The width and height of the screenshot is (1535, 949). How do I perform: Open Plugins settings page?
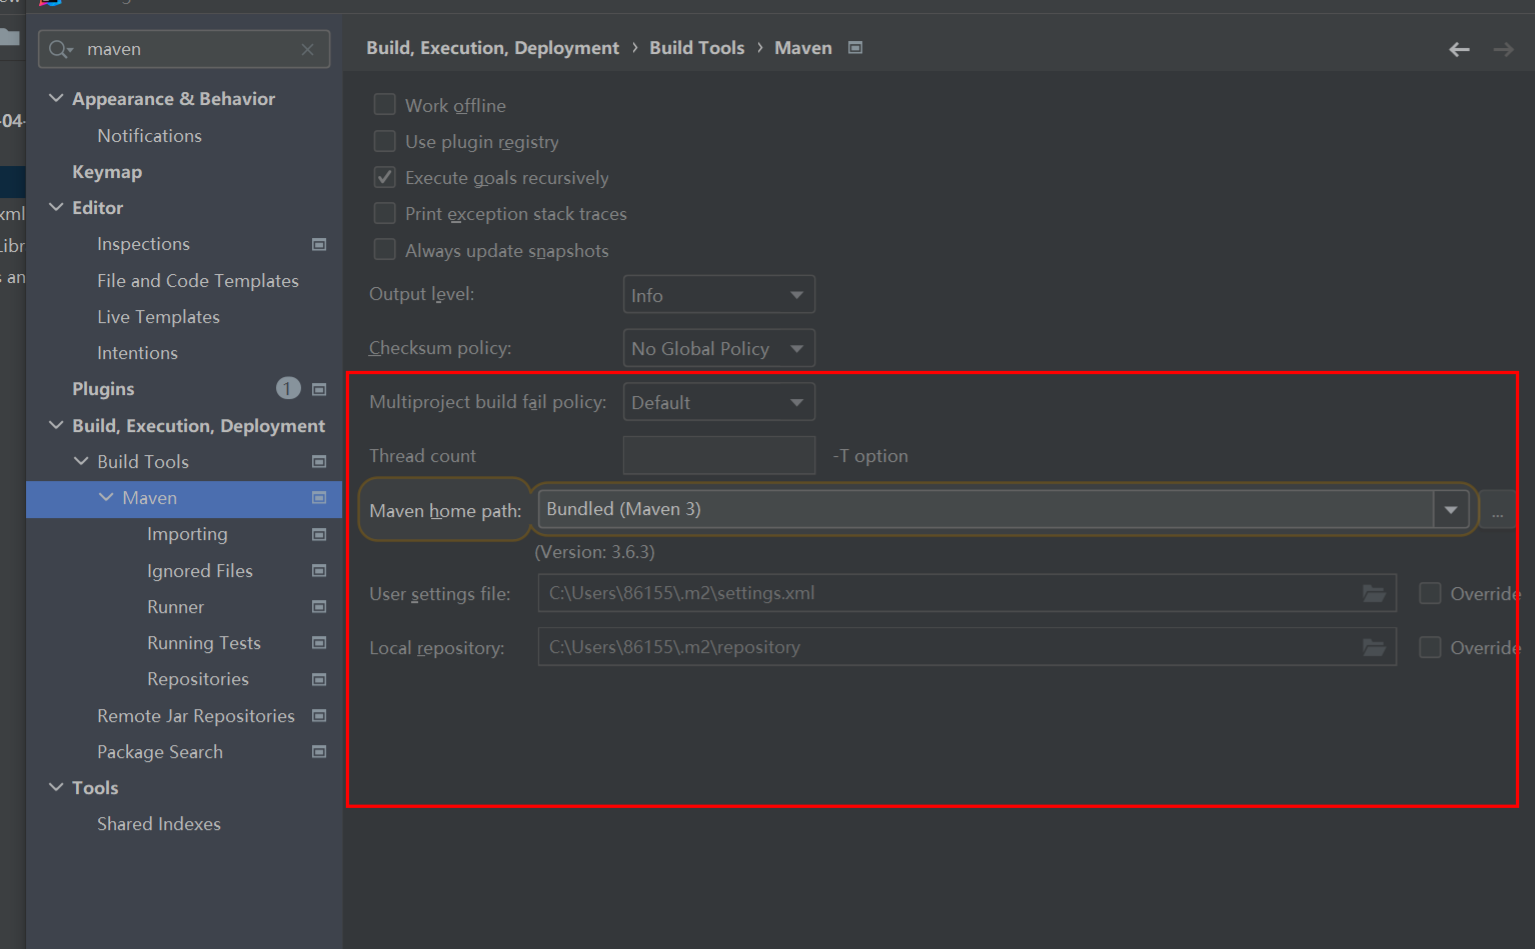pyautogui.click(x=103, y=389)
